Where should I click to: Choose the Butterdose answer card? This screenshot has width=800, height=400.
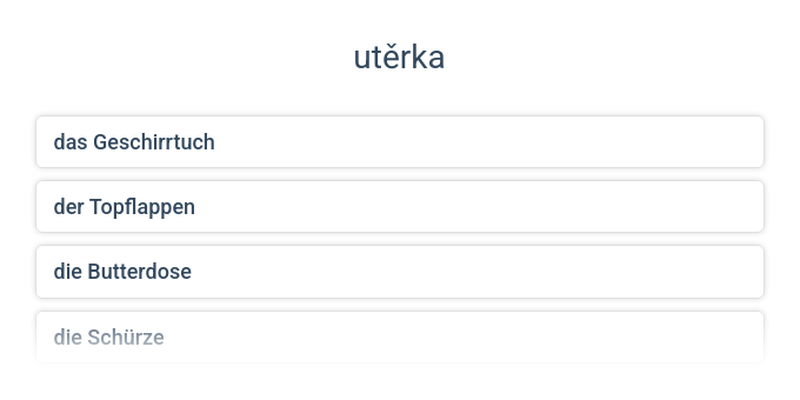coord(400,271)
